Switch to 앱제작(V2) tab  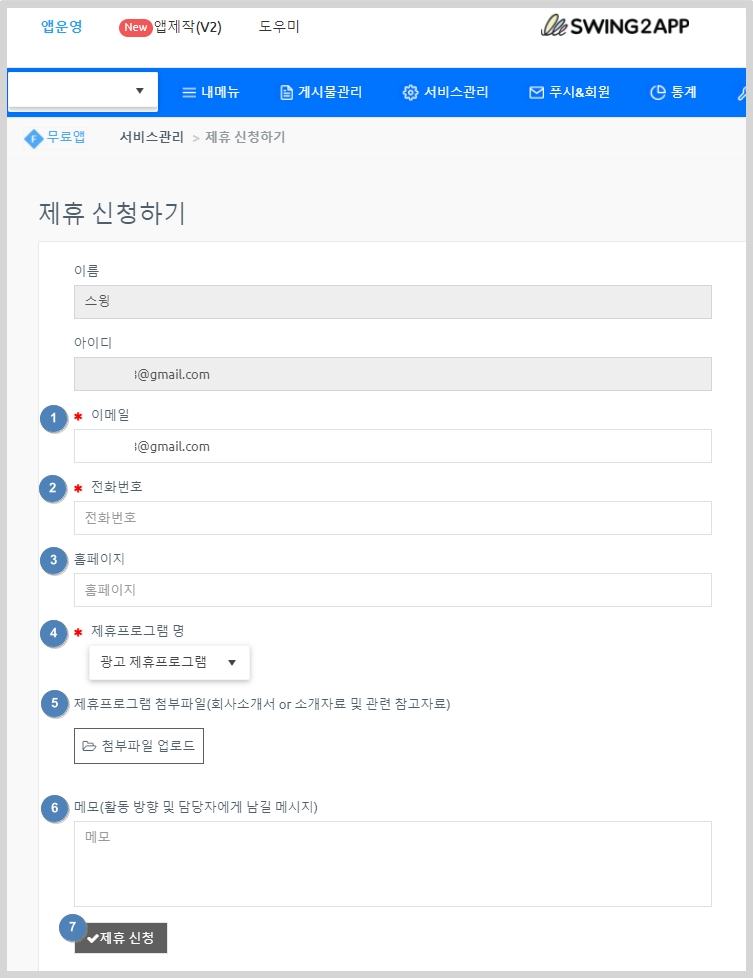coord(187,27)
